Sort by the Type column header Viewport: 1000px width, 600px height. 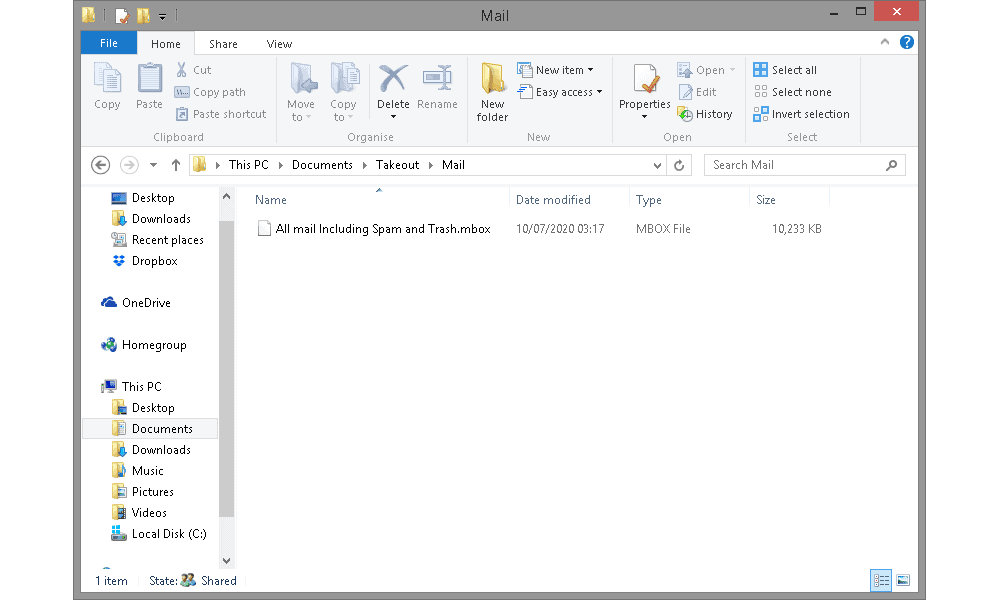649,200
